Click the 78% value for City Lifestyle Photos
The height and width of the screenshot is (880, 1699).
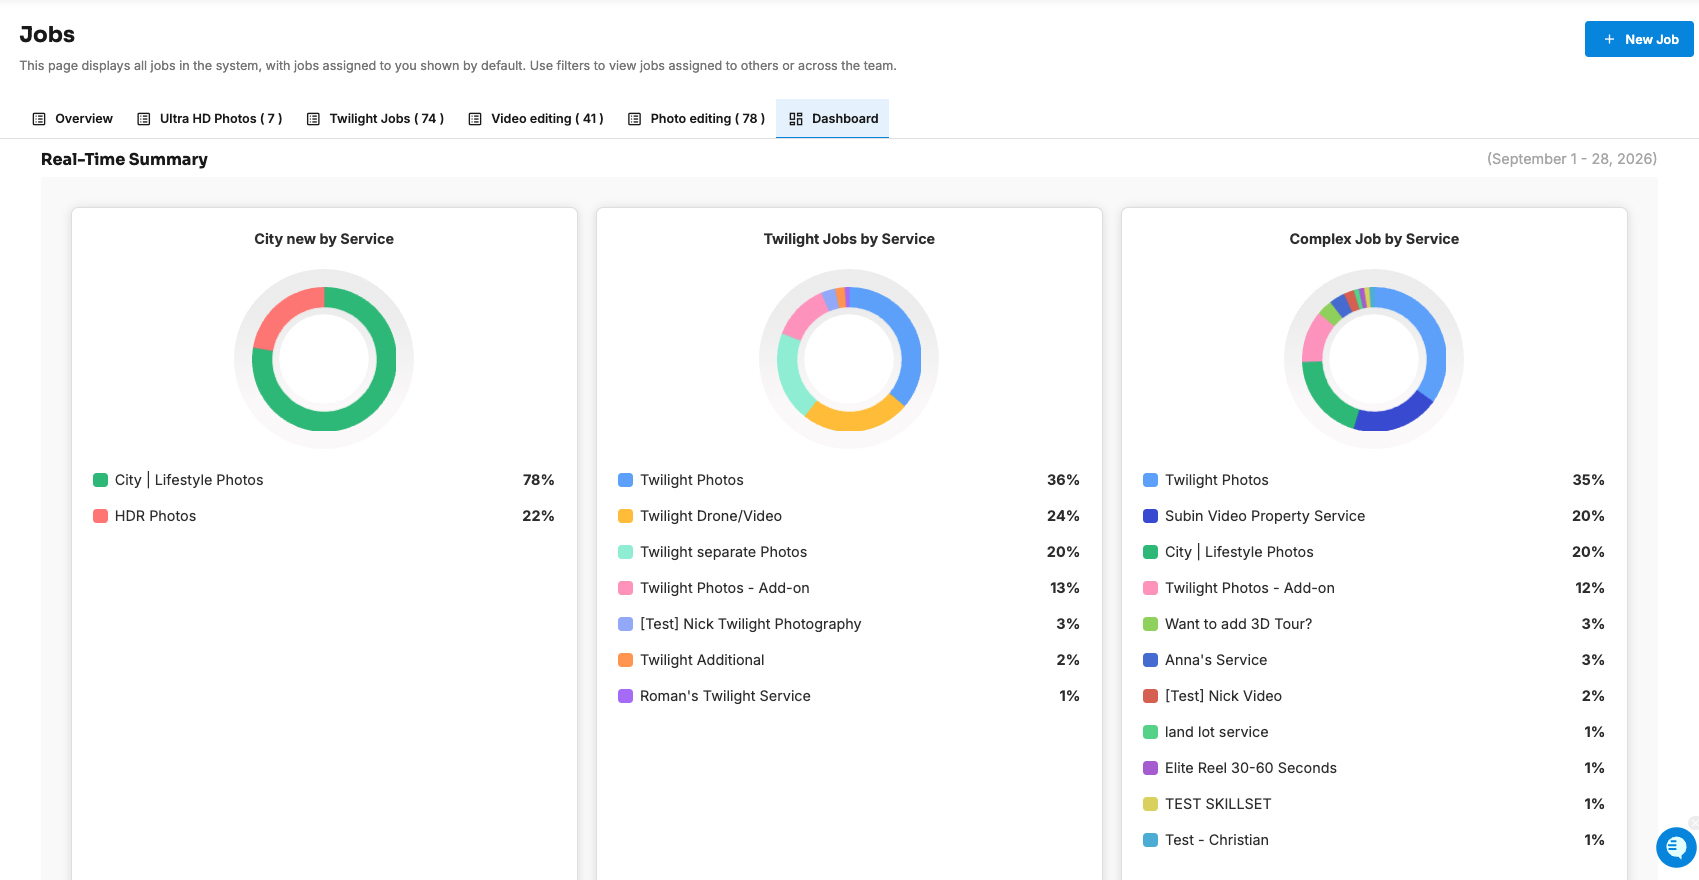click(538, 480)
